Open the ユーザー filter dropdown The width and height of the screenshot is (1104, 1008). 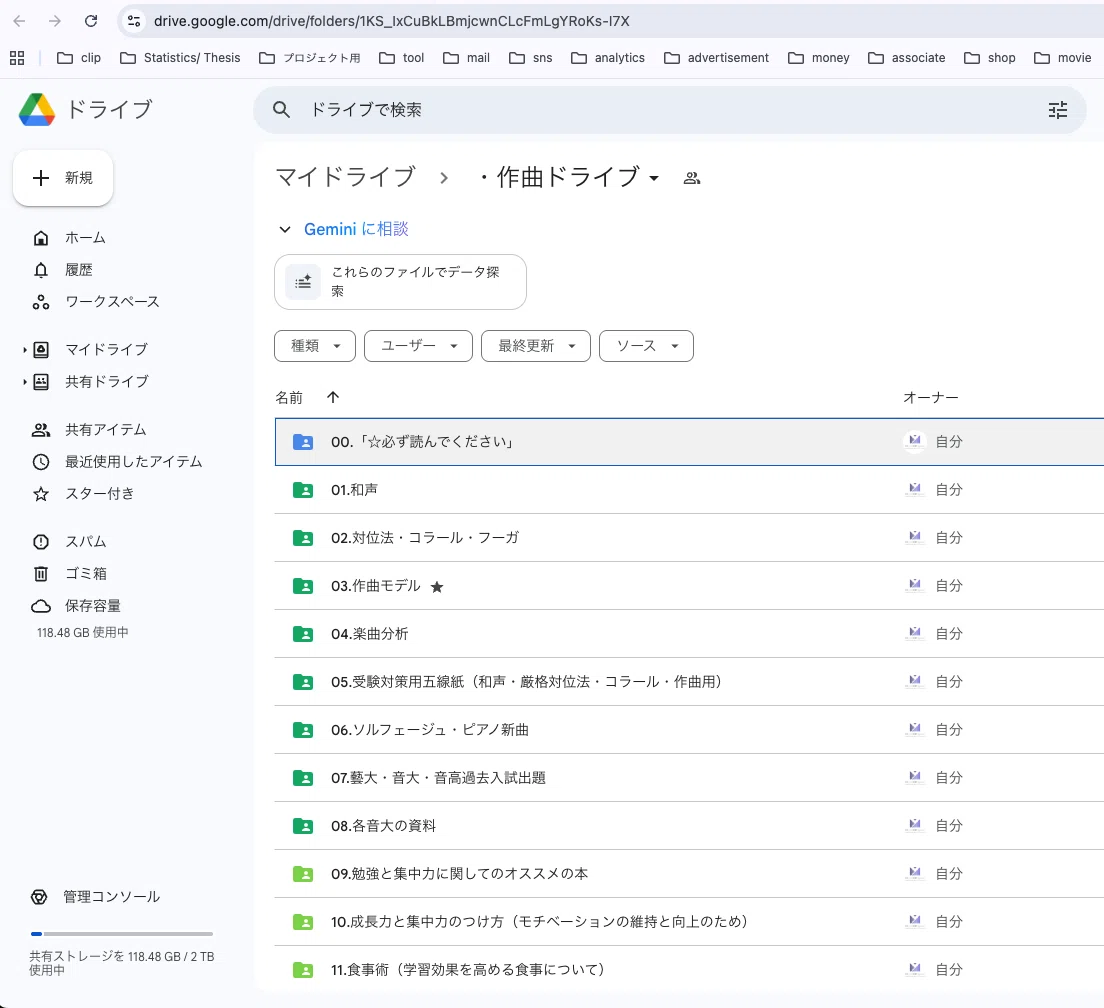418,346
